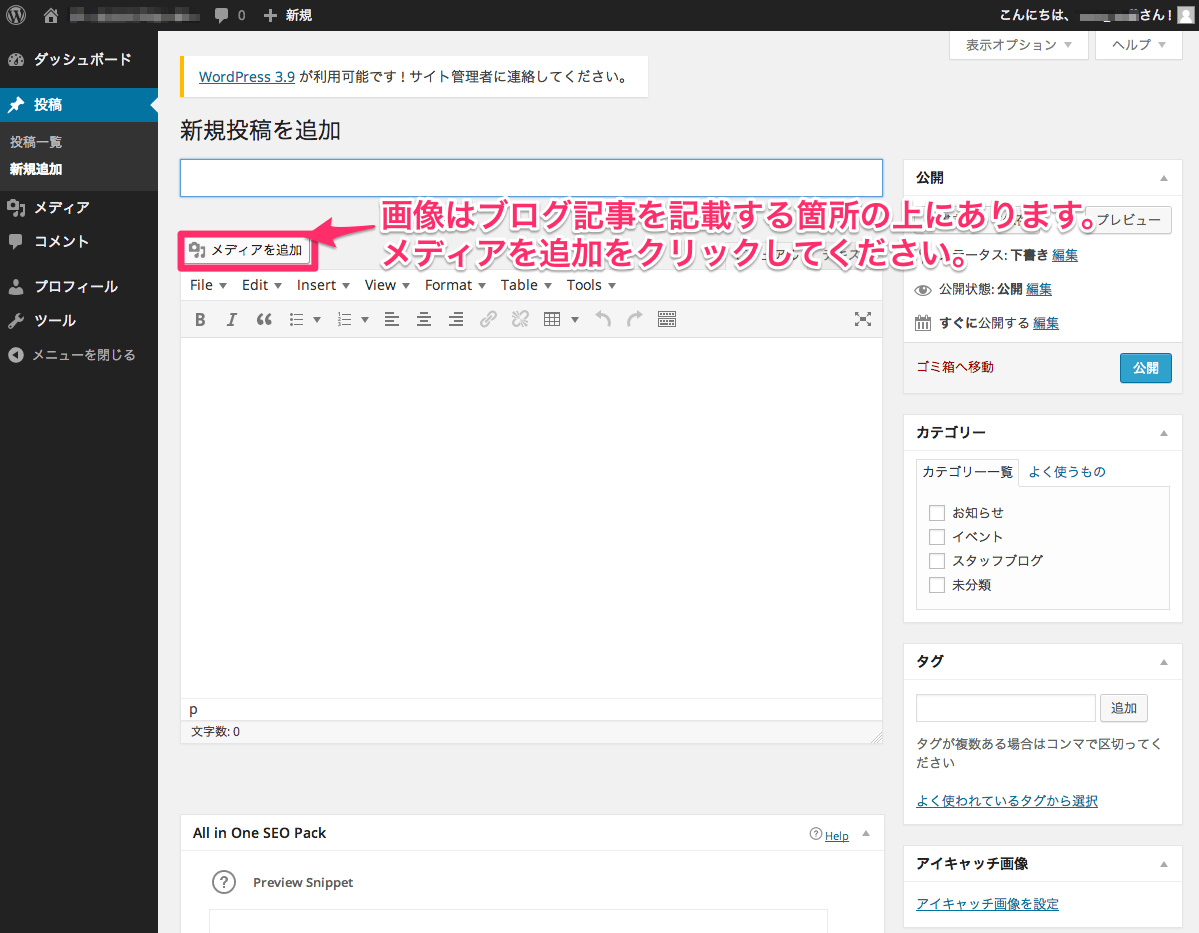This screenshot has width=1199, height=933.
Task: Open the View menu dropdown
Action: click(x=387, y=285)
